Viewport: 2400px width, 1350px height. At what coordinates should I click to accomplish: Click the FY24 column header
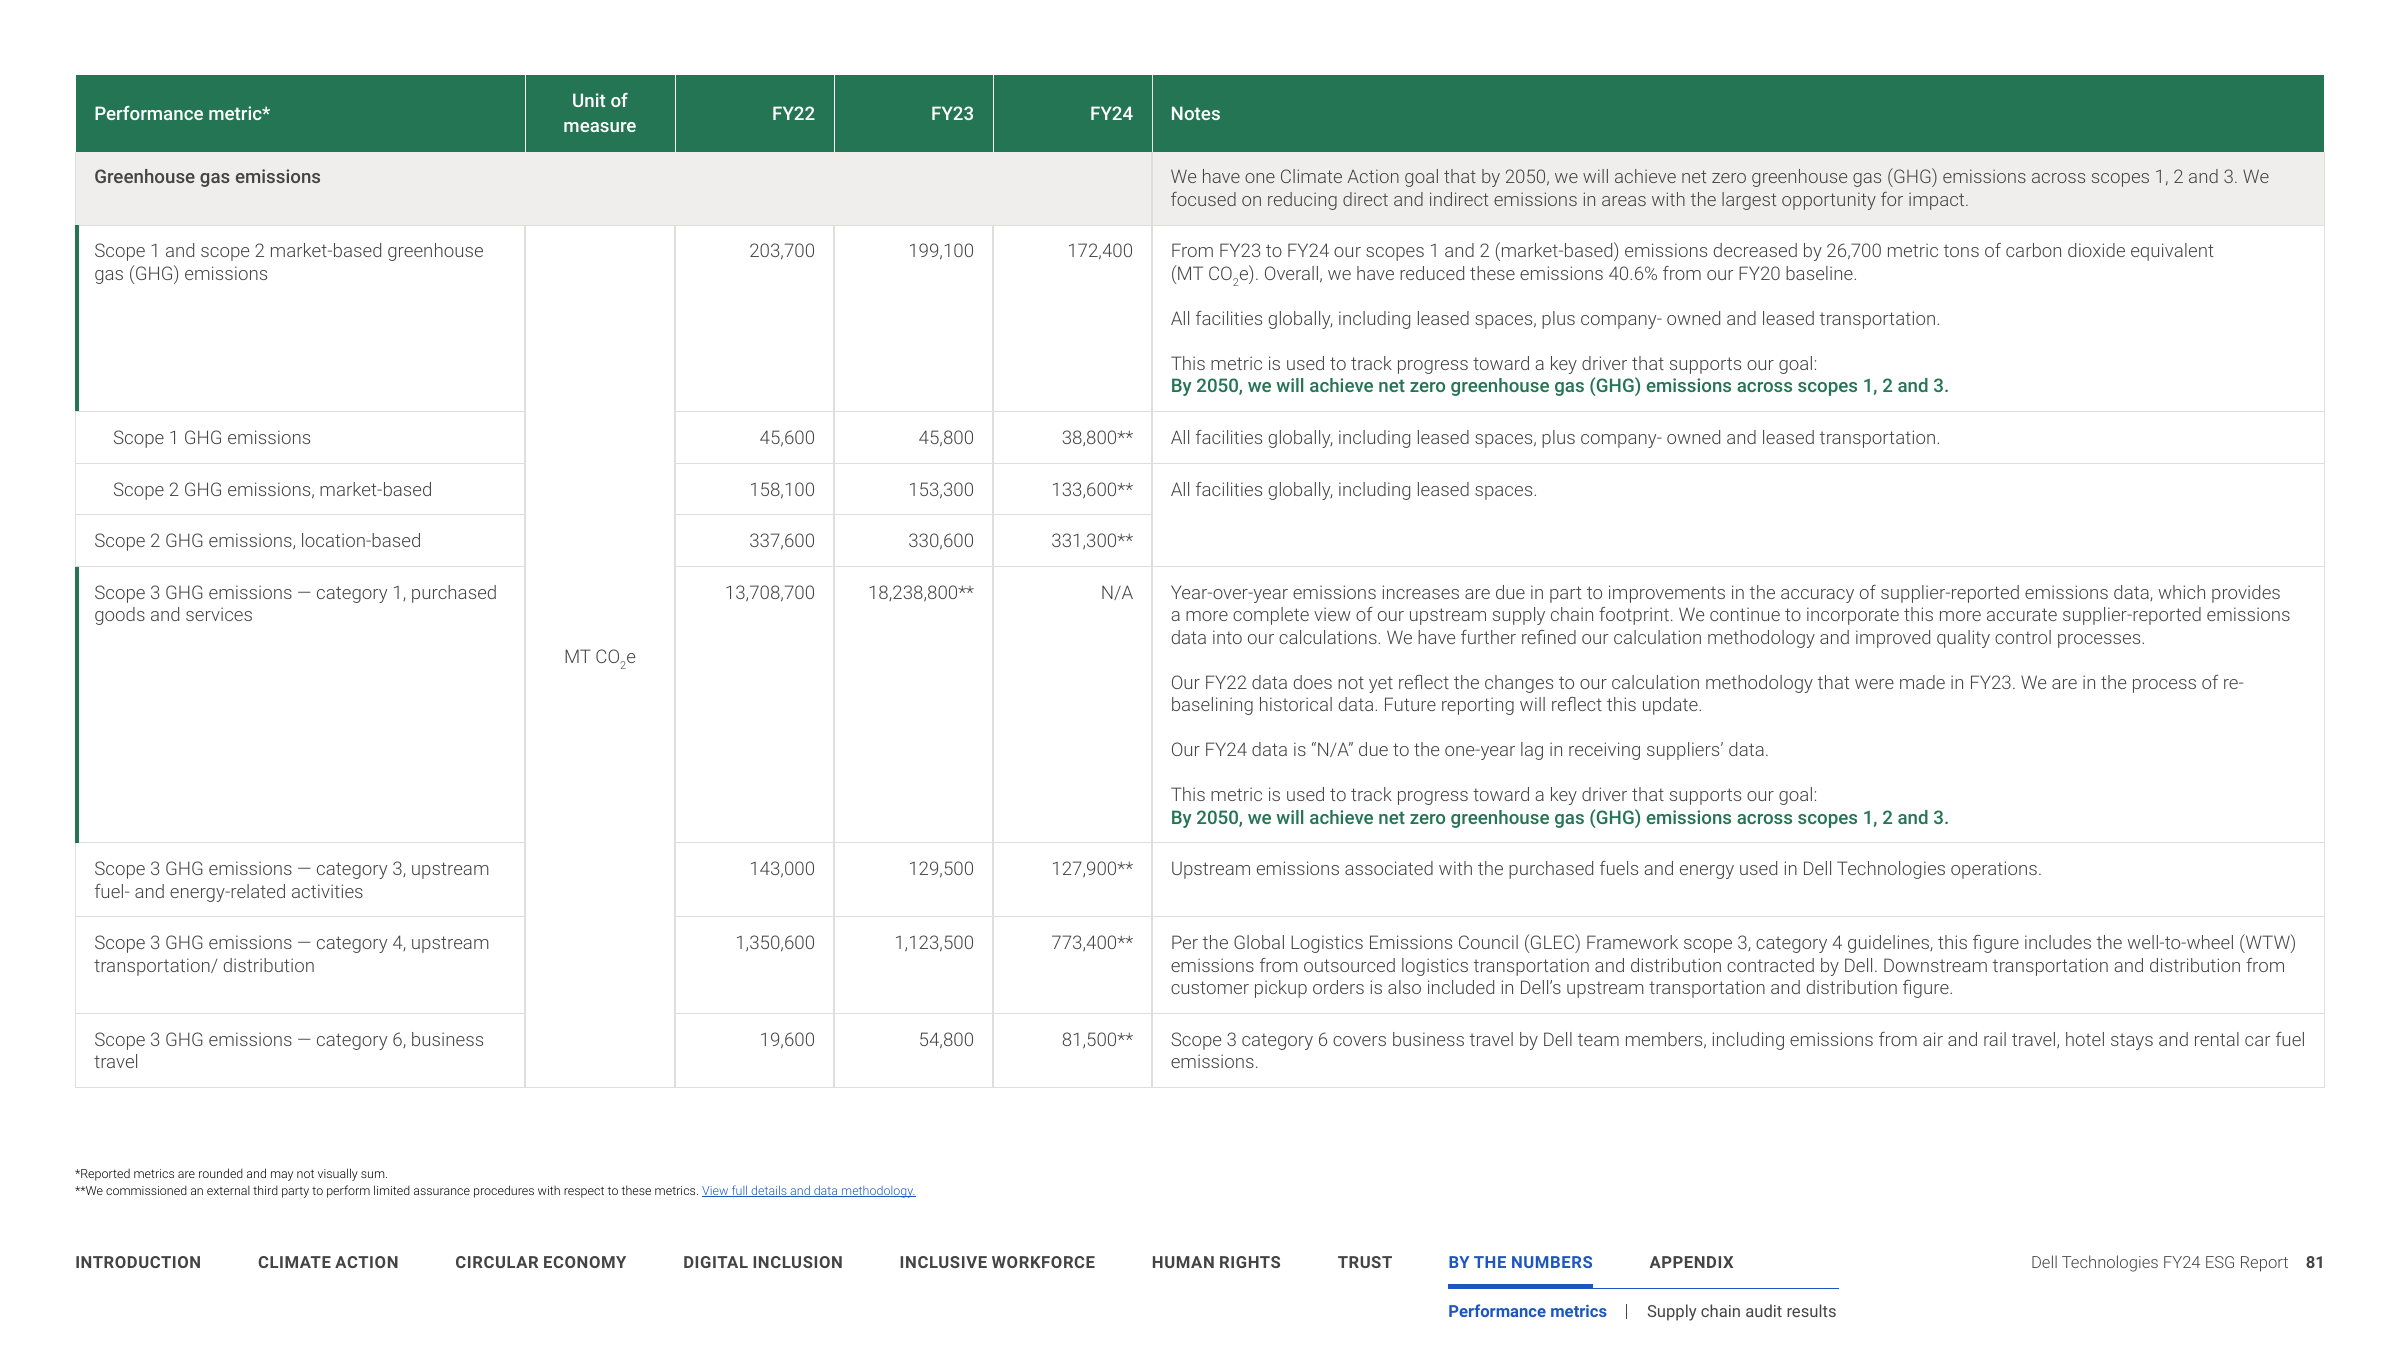pyautogui.click(x=1111, y=114)
